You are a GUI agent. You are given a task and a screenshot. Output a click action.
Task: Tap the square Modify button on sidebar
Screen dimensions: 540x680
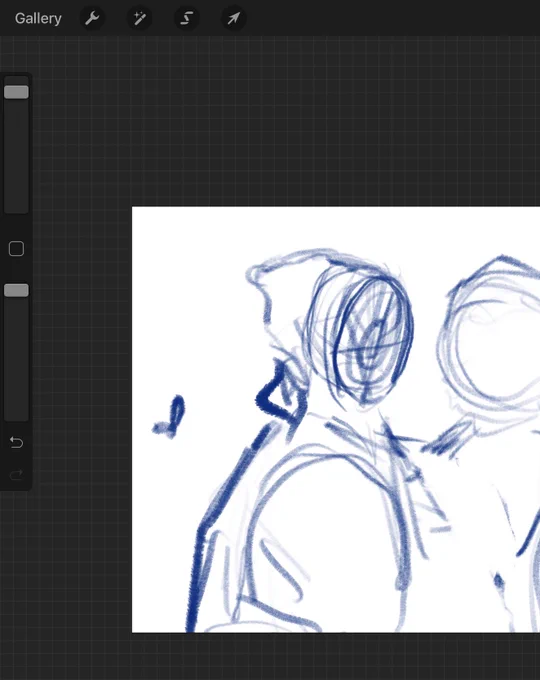pyautogui.click(x=16, y=248)
